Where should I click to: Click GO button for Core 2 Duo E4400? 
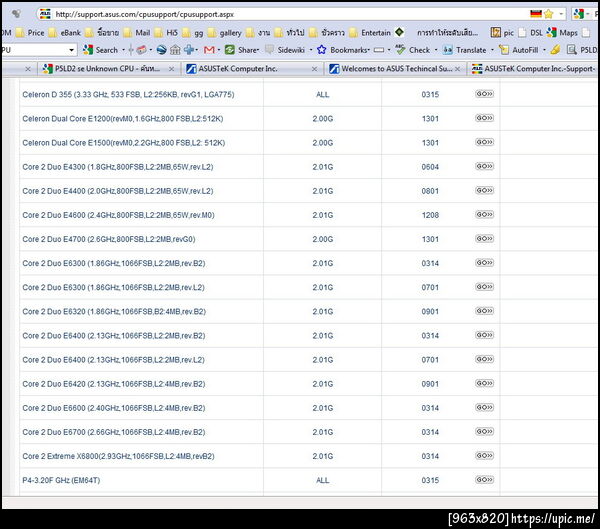pyautogui.click(x=484, y=190)
